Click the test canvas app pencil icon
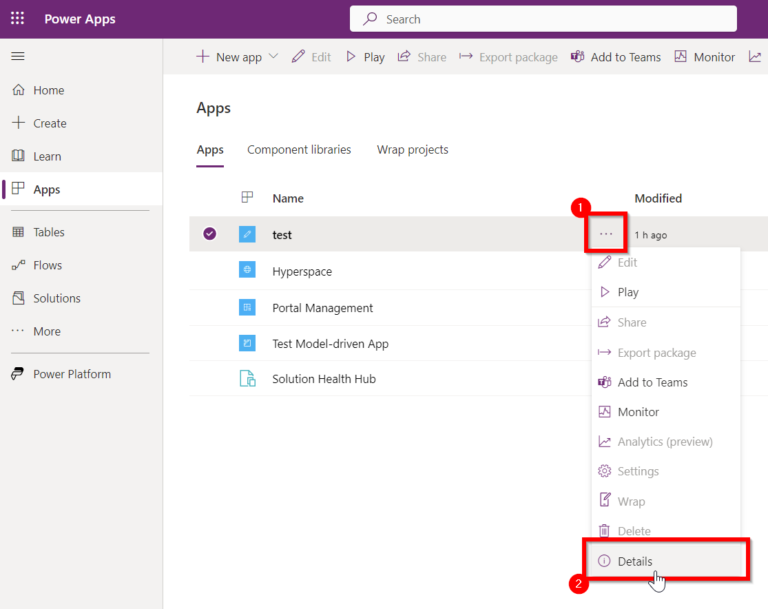Screen dimensions: 768x609 [x=247, y=234]
